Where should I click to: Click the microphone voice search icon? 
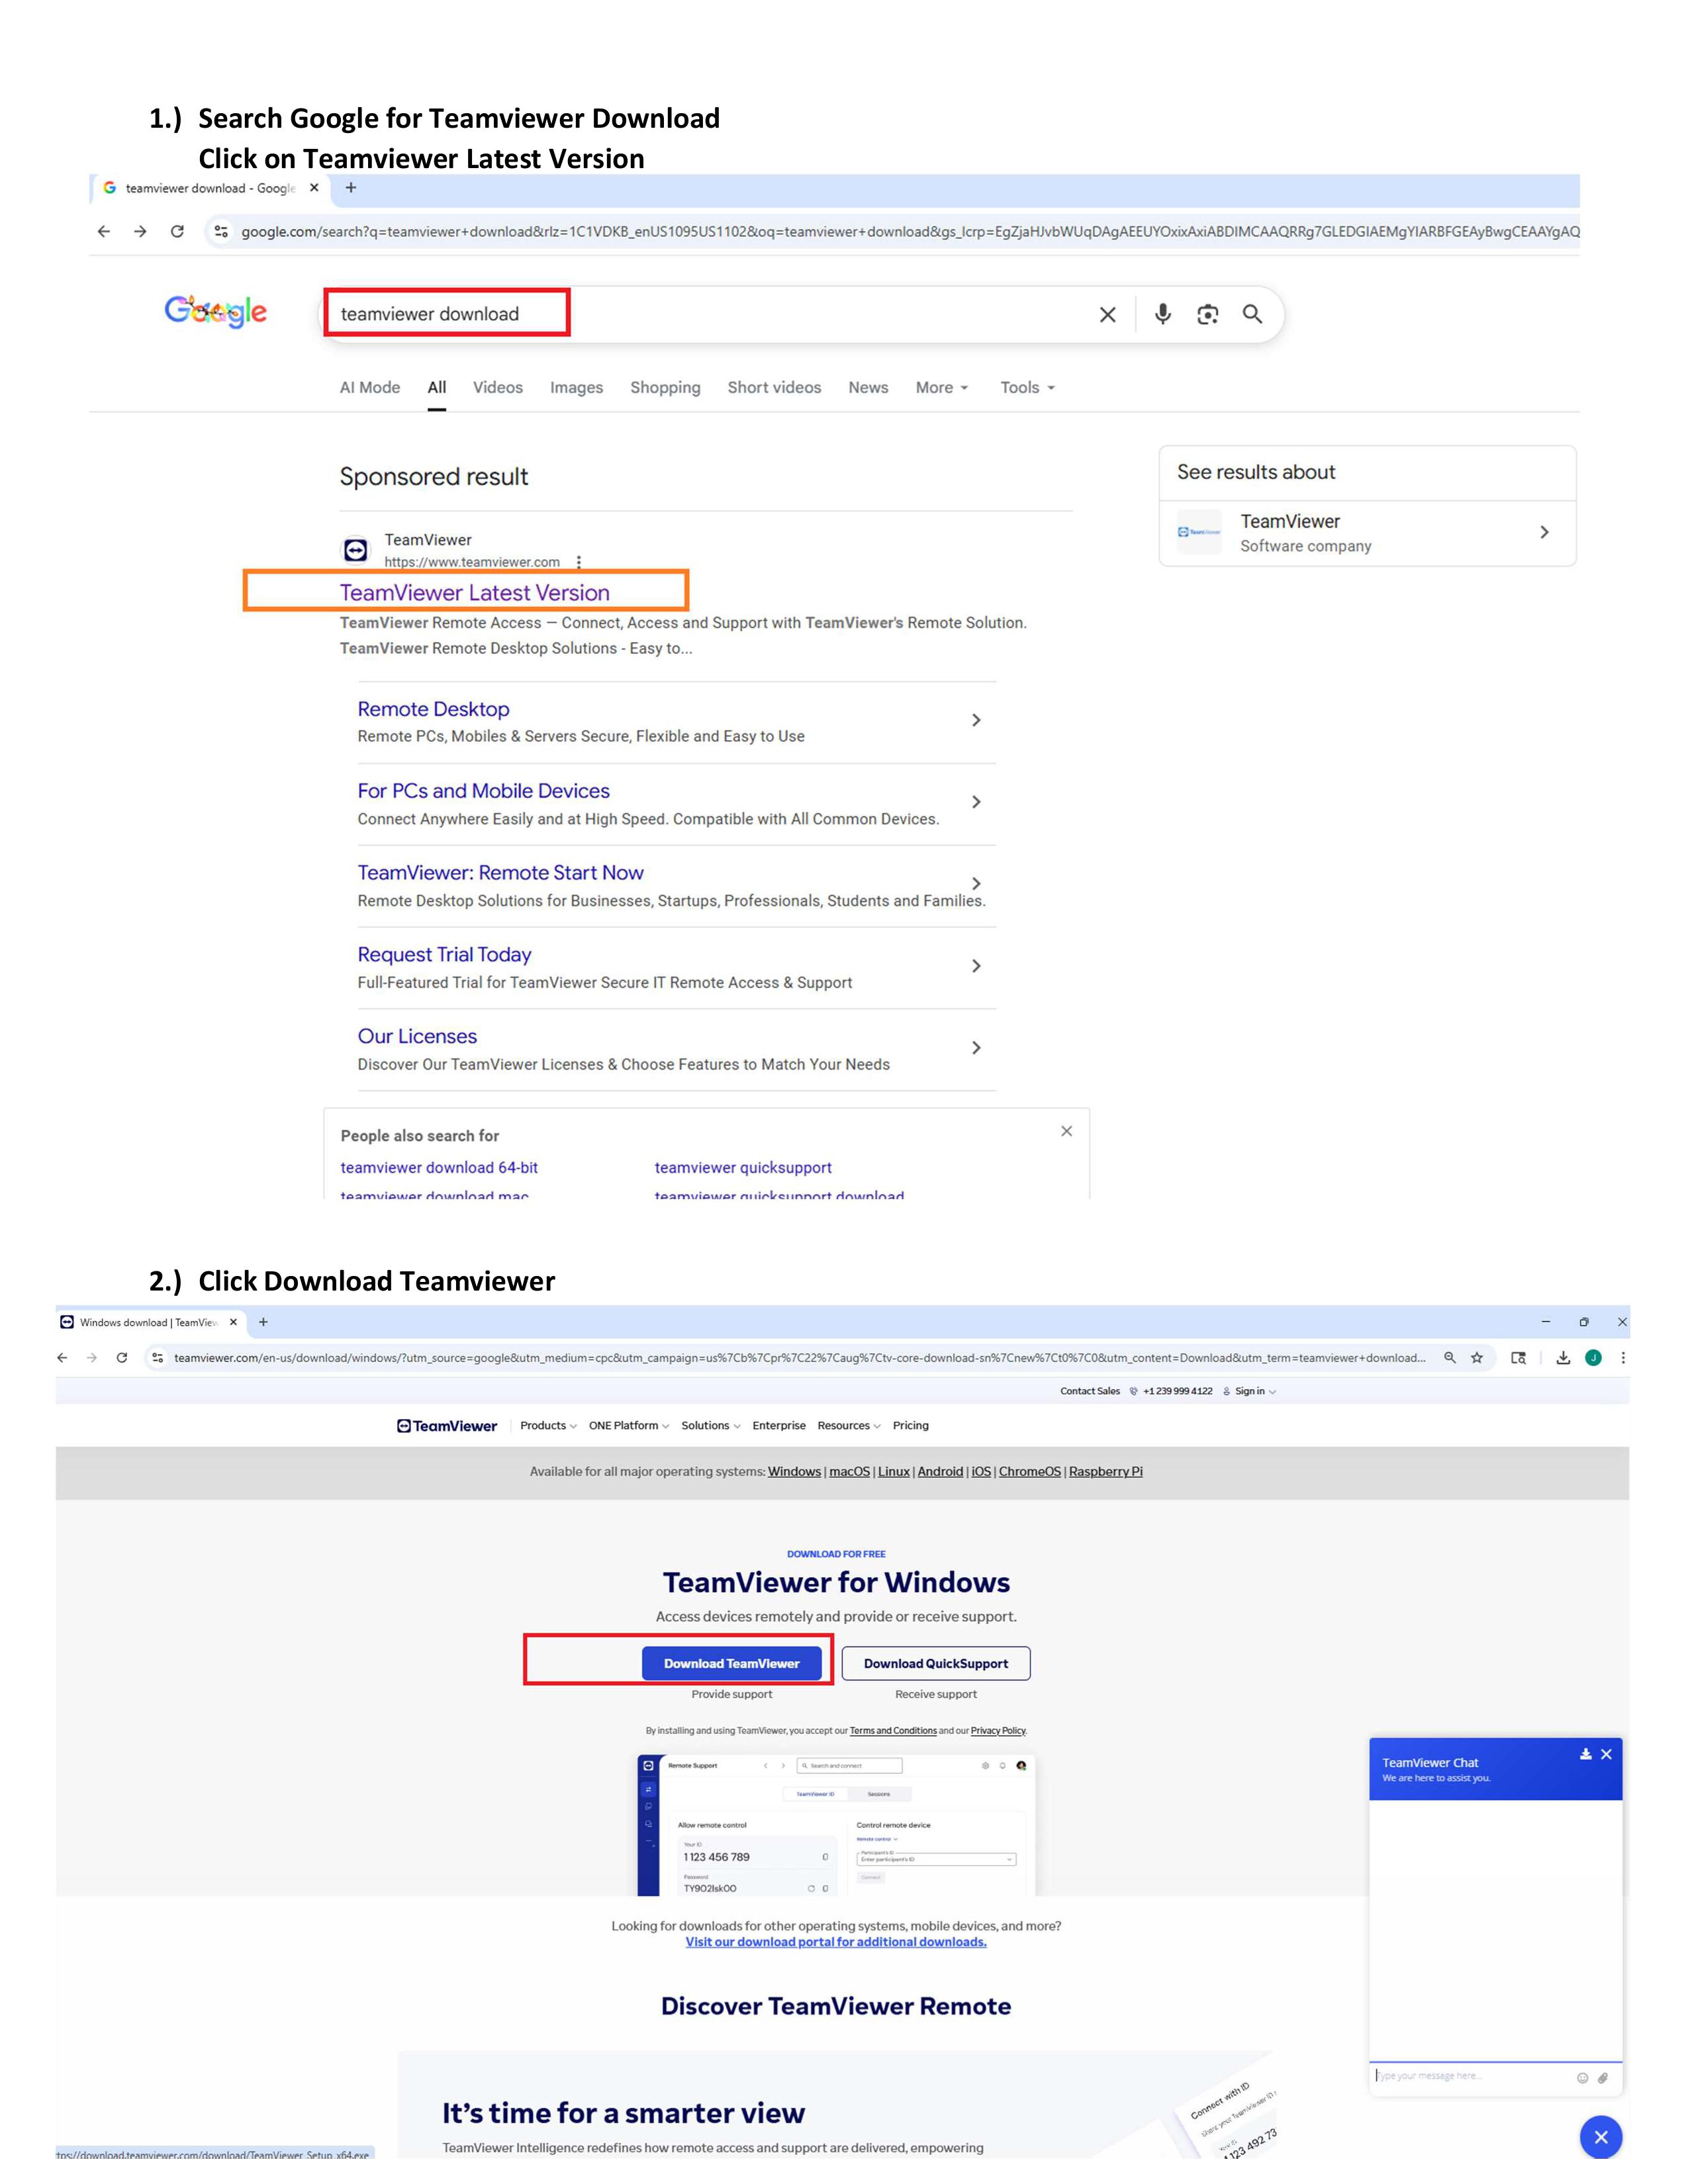(1162, 314)
